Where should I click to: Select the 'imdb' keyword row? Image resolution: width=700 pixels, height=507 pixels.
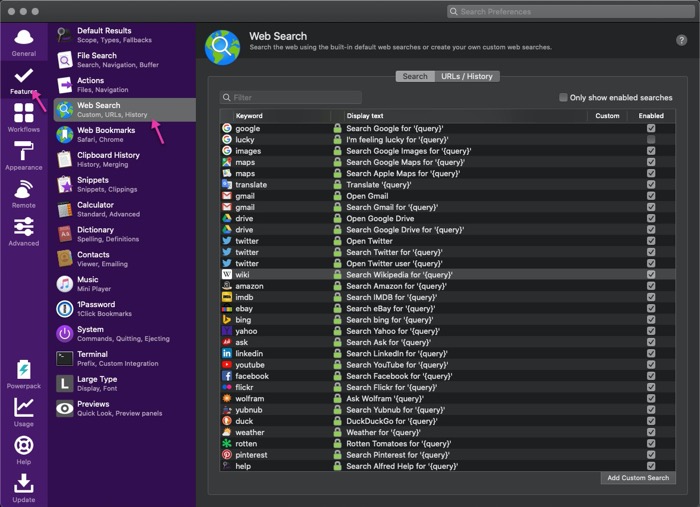click(447, 297)
